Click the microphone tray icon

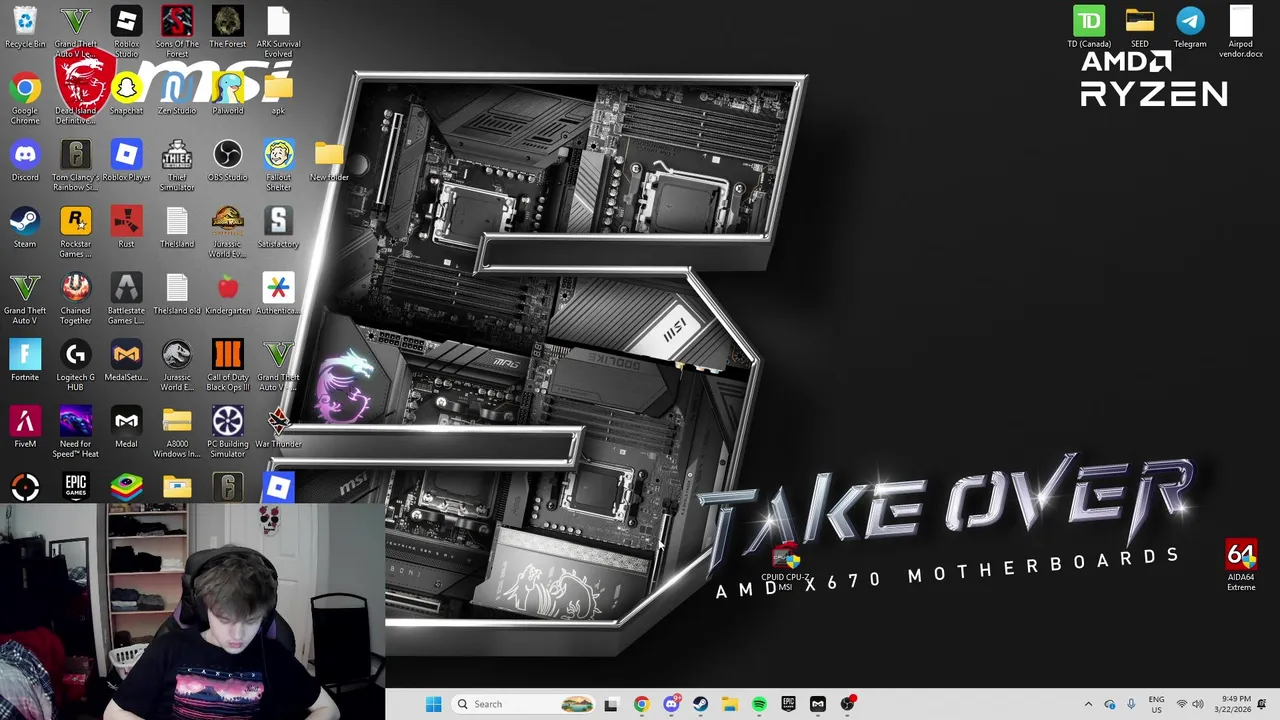(x=1131, y=704)
